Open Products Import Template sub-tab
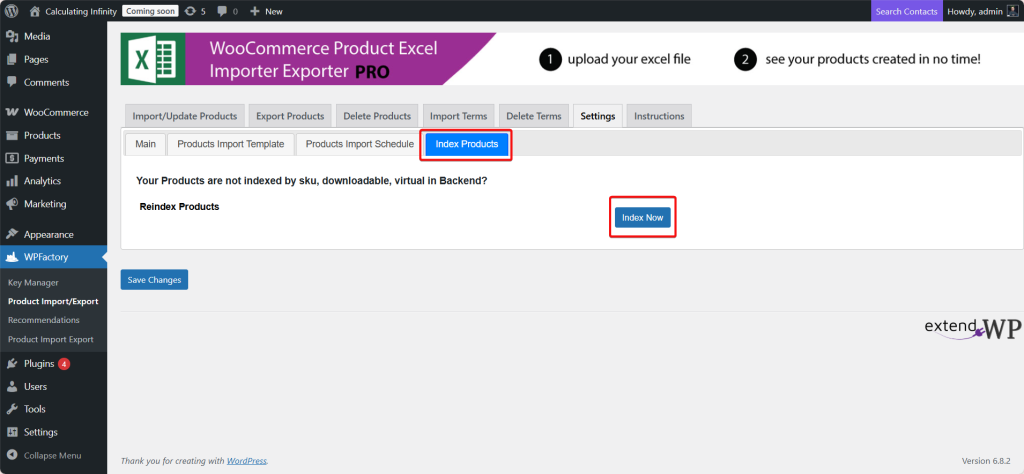This screenshot has height=474, width=1024. [x=231, y=144]
